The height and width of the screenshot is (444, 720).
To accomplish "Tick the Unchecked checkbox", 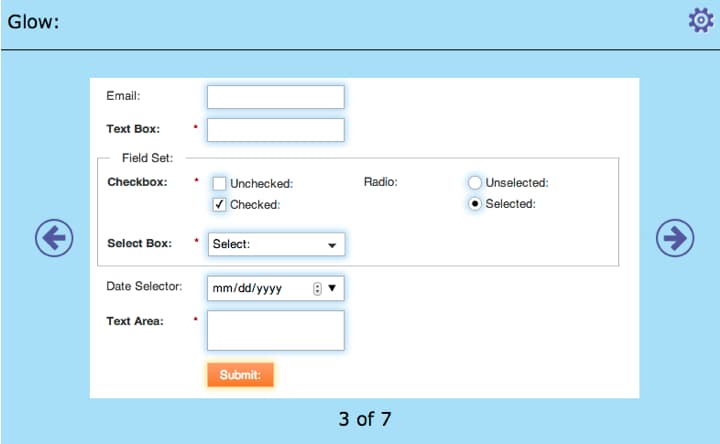I will (x=219, y=183).
